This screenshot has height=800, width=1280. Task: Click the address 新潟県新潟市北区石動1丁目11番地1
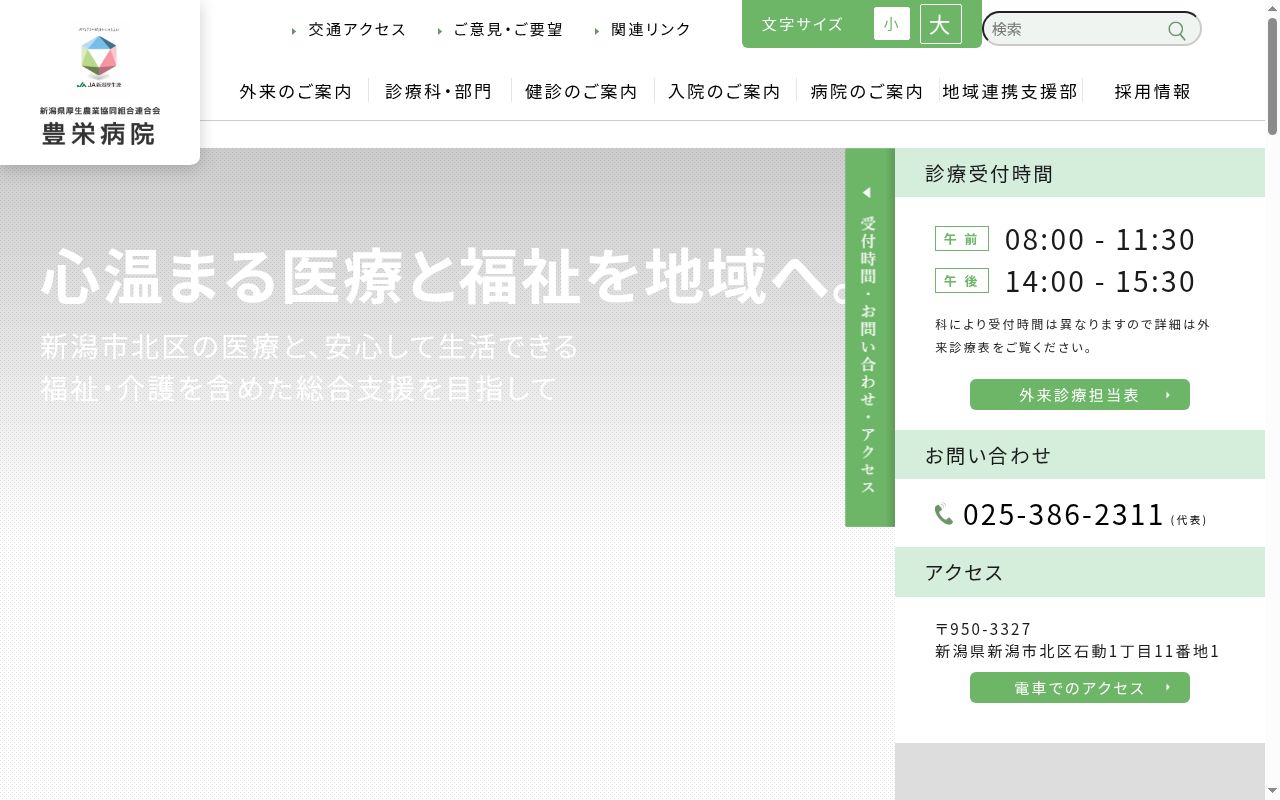1078,652
